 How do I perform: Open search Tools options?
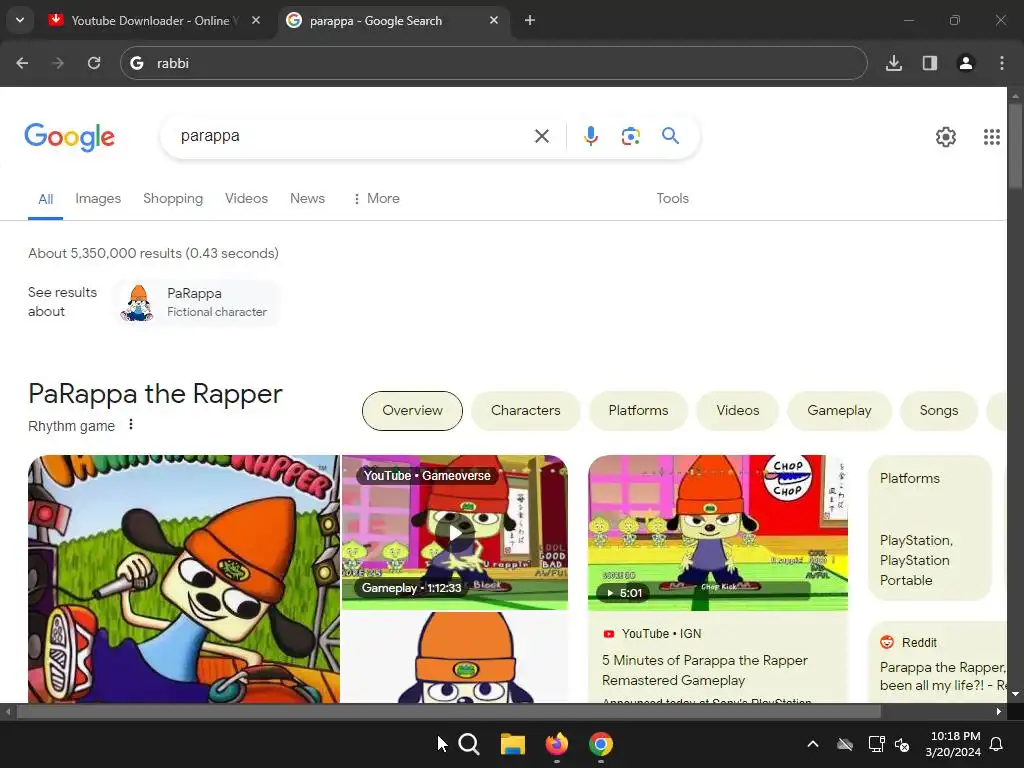tap(673, 199)
